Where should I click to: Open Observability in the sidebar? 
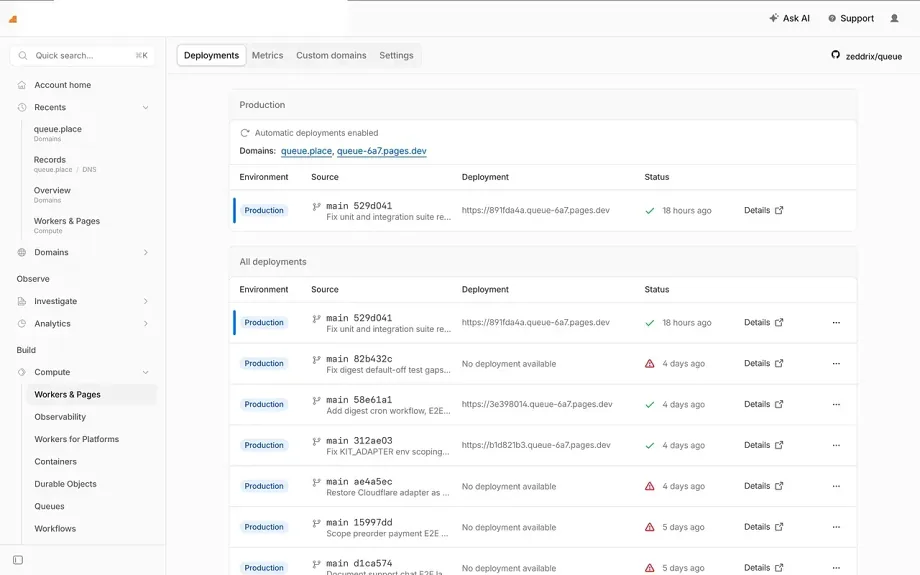coord(60,417)
